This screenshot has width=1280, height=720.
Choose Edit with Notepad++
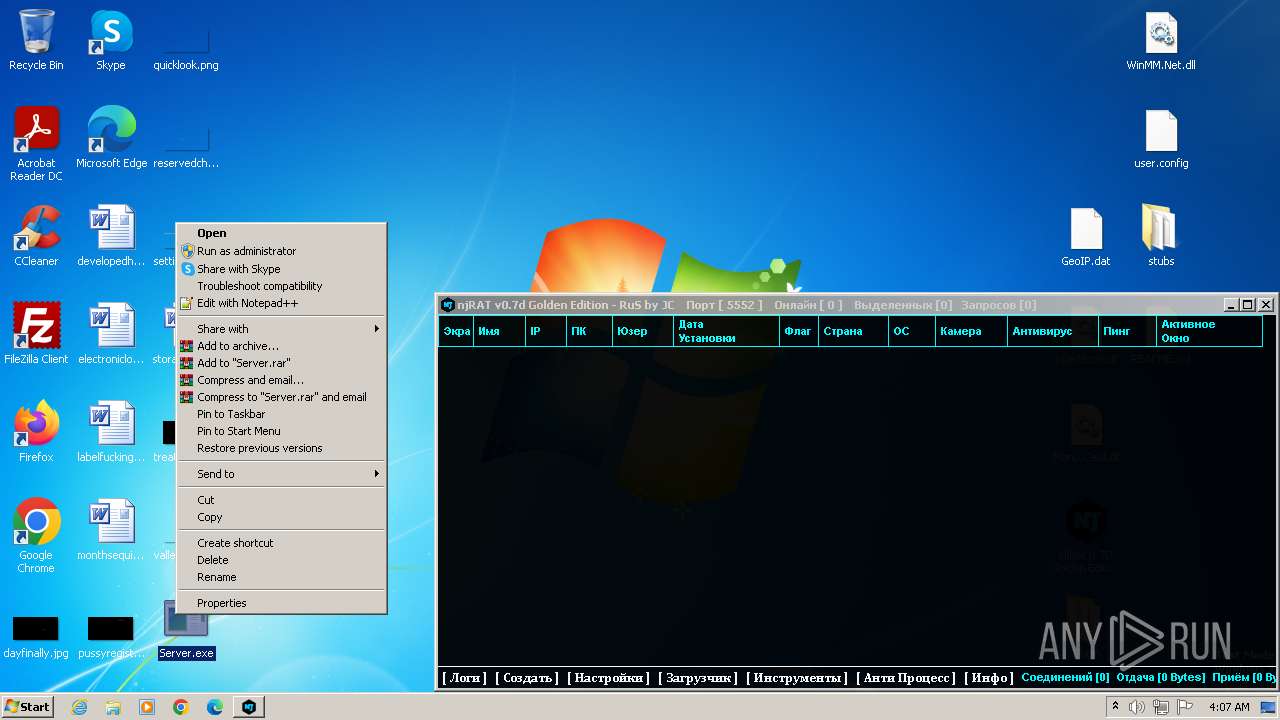tap(281, 303)
